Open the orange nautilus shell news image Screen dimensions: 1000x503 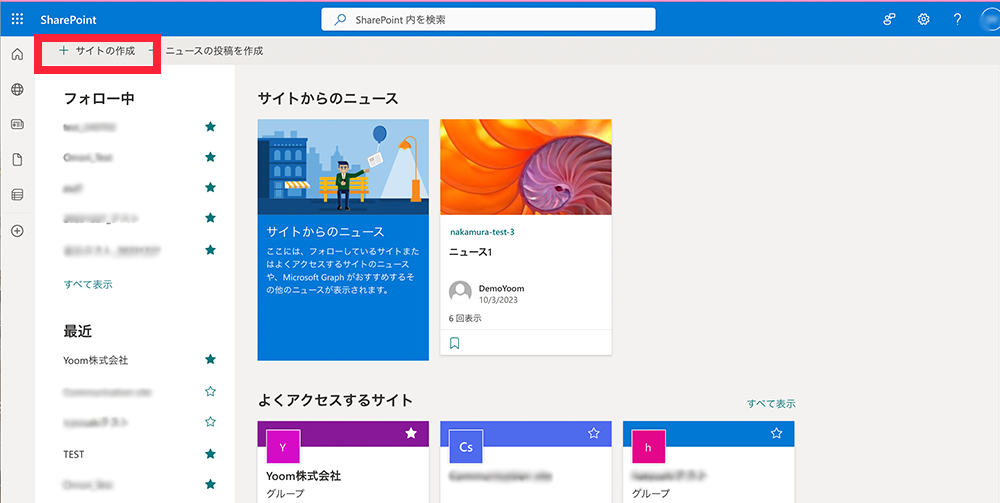coord(526,167)
